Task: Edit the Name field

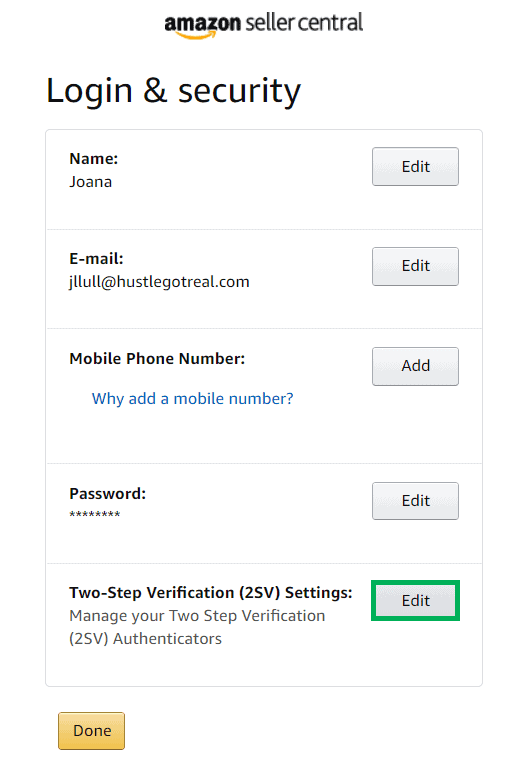Action: (415, 167)
